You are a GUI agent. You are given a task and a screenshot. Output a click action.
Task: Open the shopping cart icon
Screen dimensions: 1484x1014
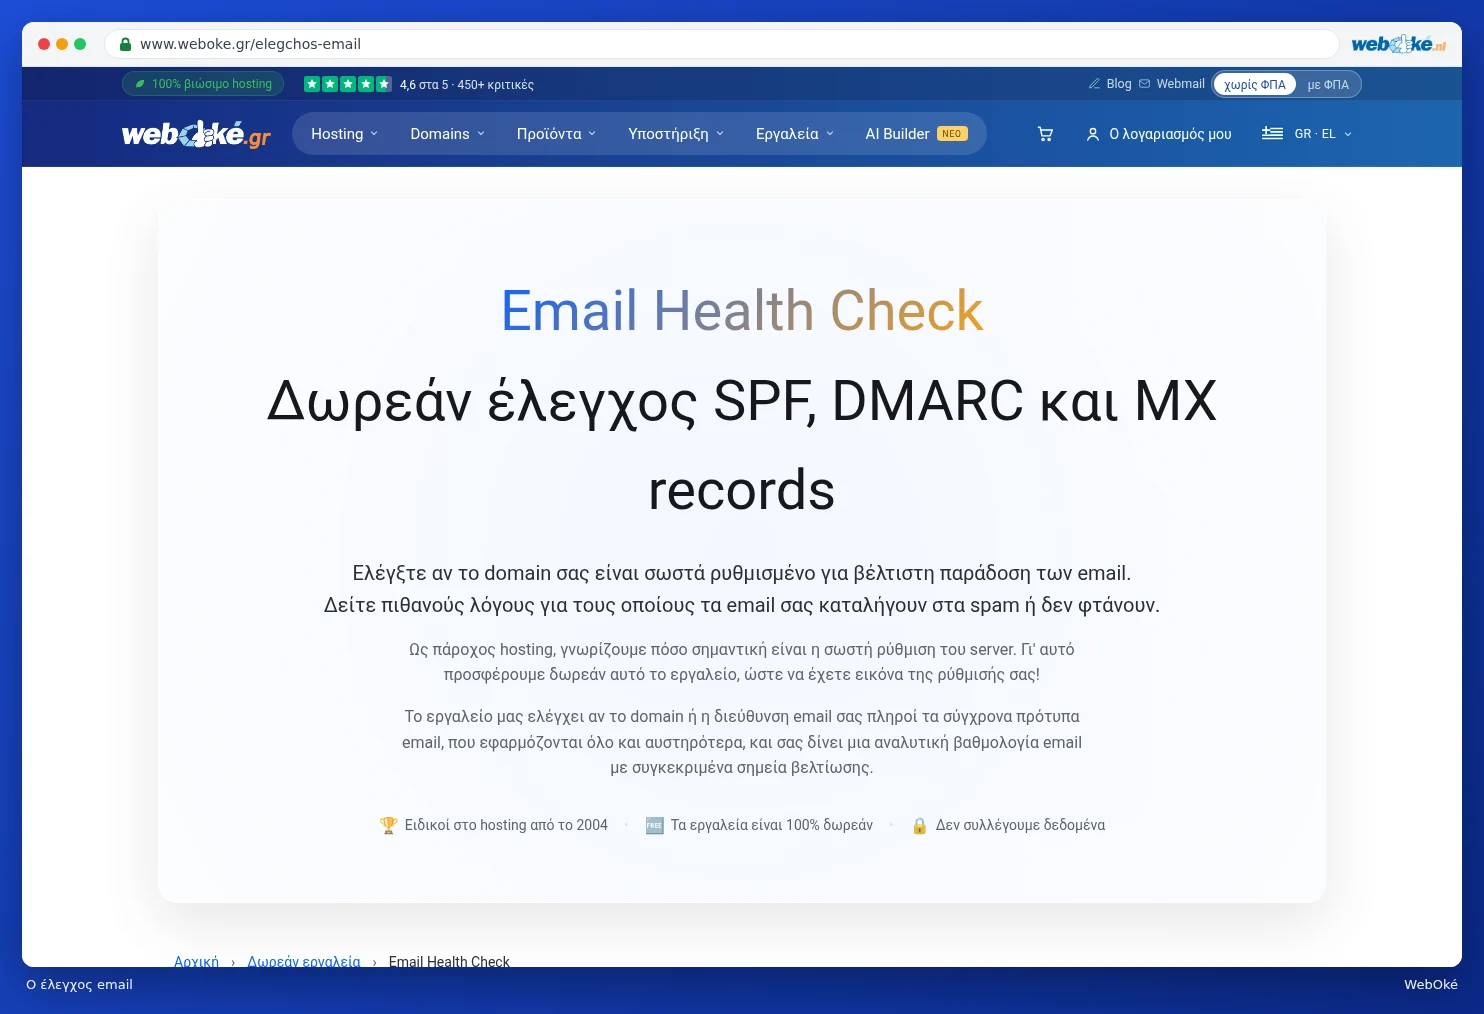tap(1045, 134)
